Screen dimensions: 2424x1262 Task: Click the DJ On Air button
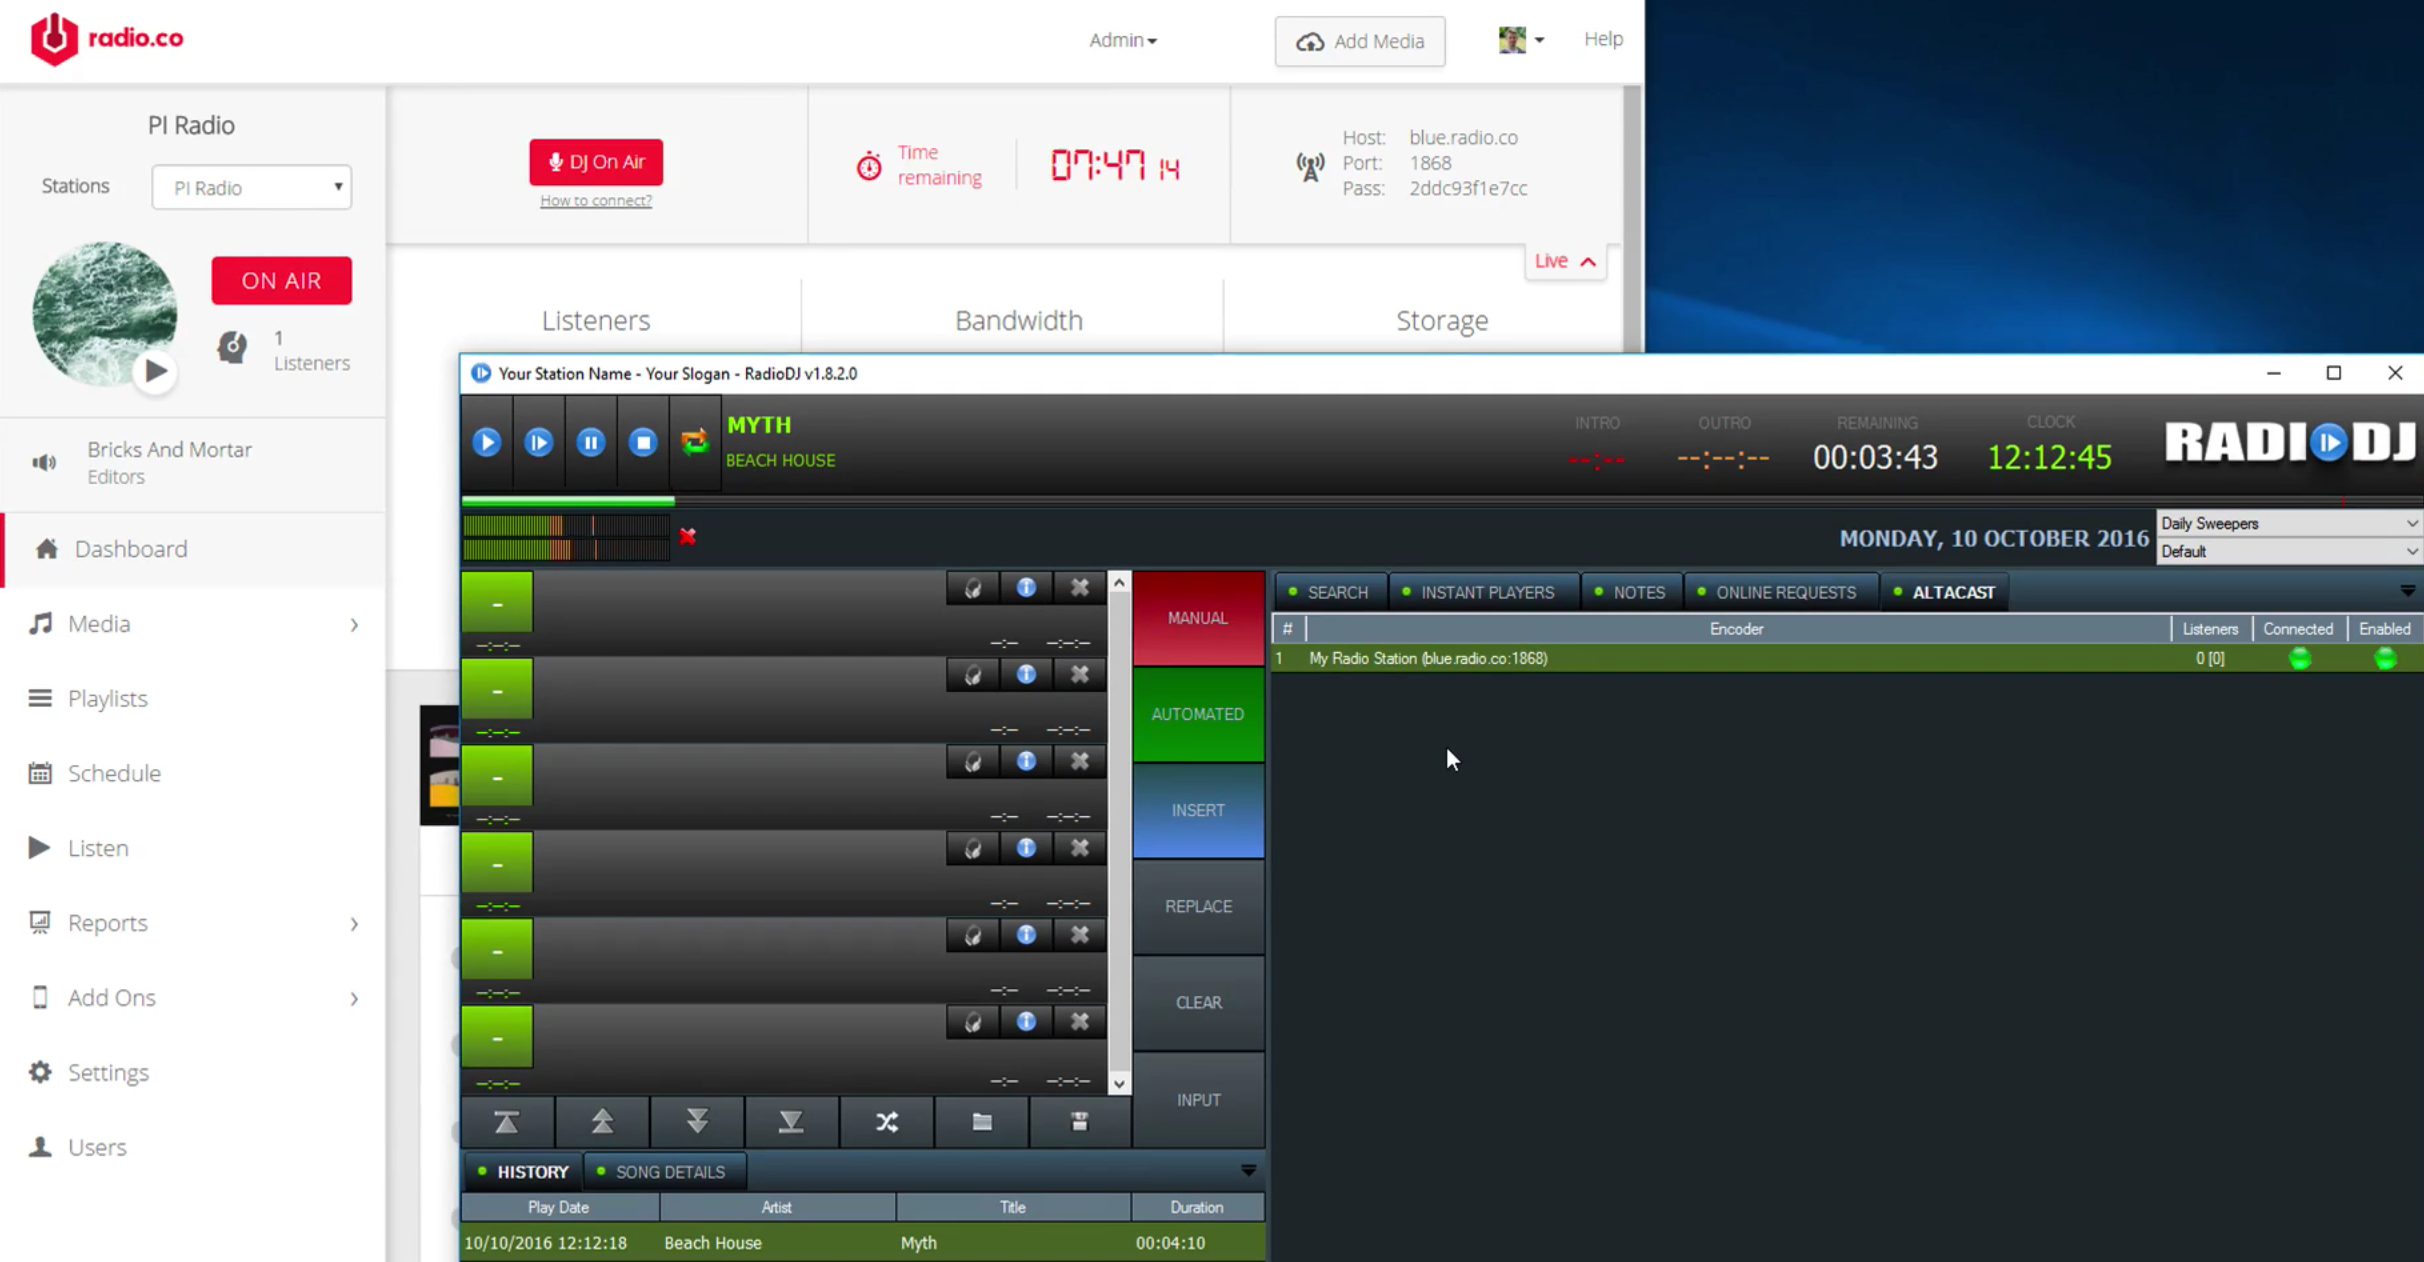point(596,162)
